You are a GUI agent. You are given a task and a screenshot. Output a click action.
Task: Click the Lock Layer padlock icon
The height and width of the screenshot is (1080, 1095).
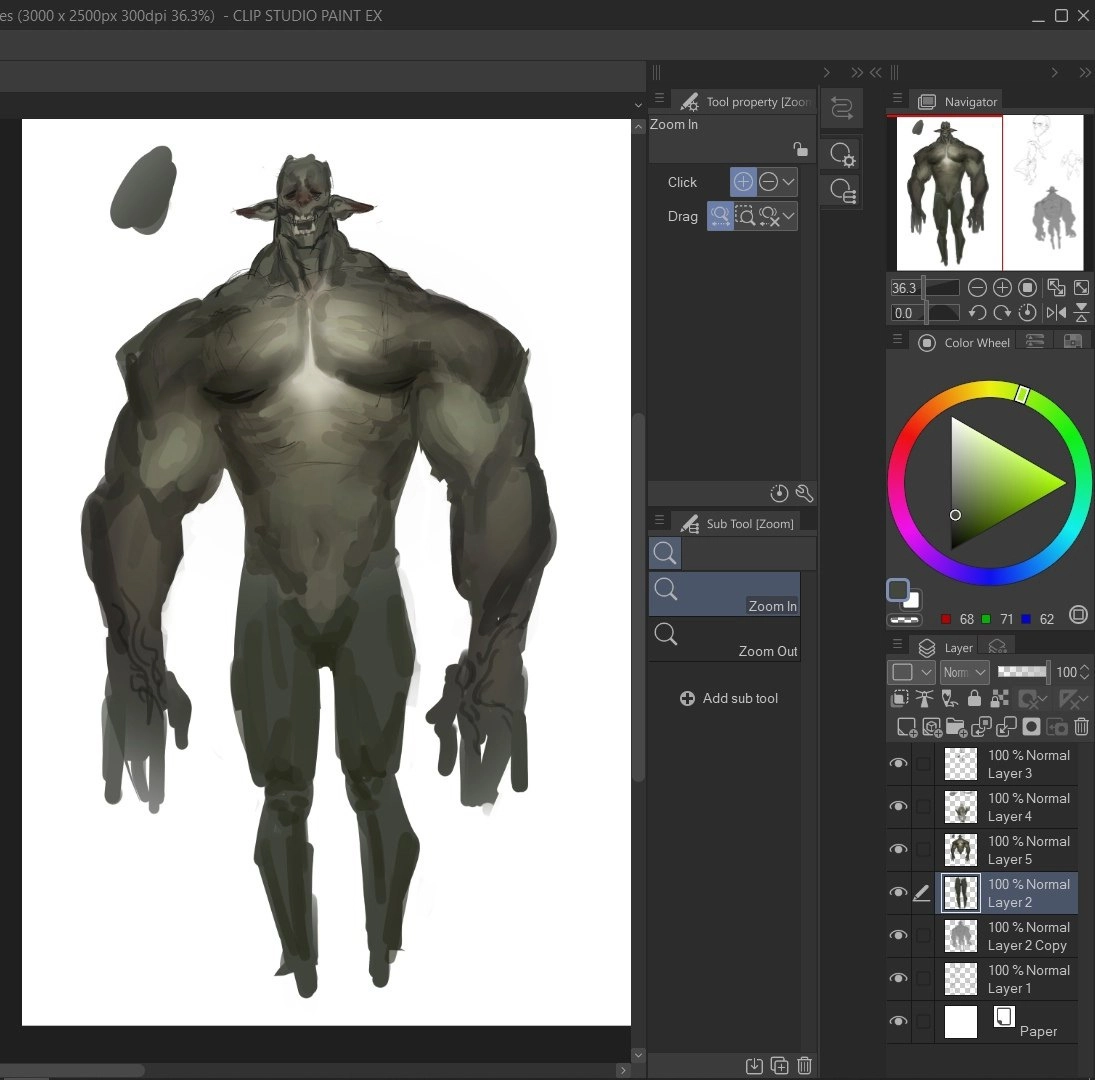[974, 700]
